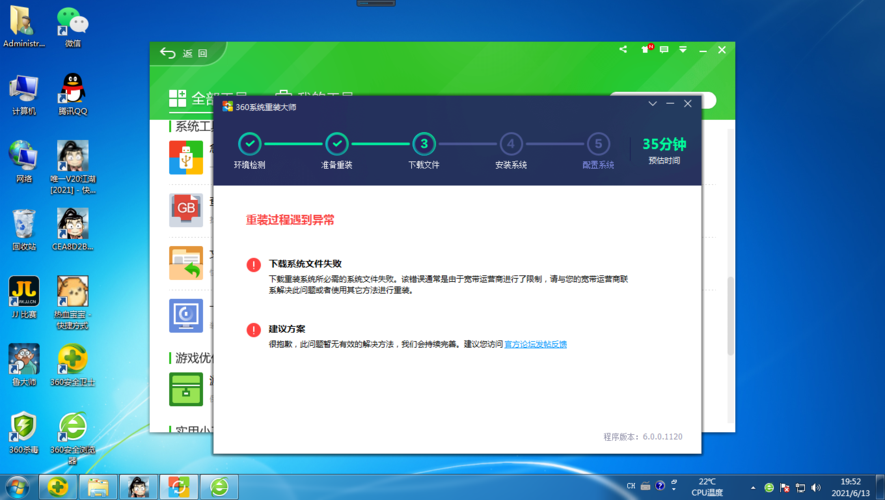Open the language bar options dropdown arrow
The width and height of the screenshot is (885, 500).
click(x=673, y=490)
